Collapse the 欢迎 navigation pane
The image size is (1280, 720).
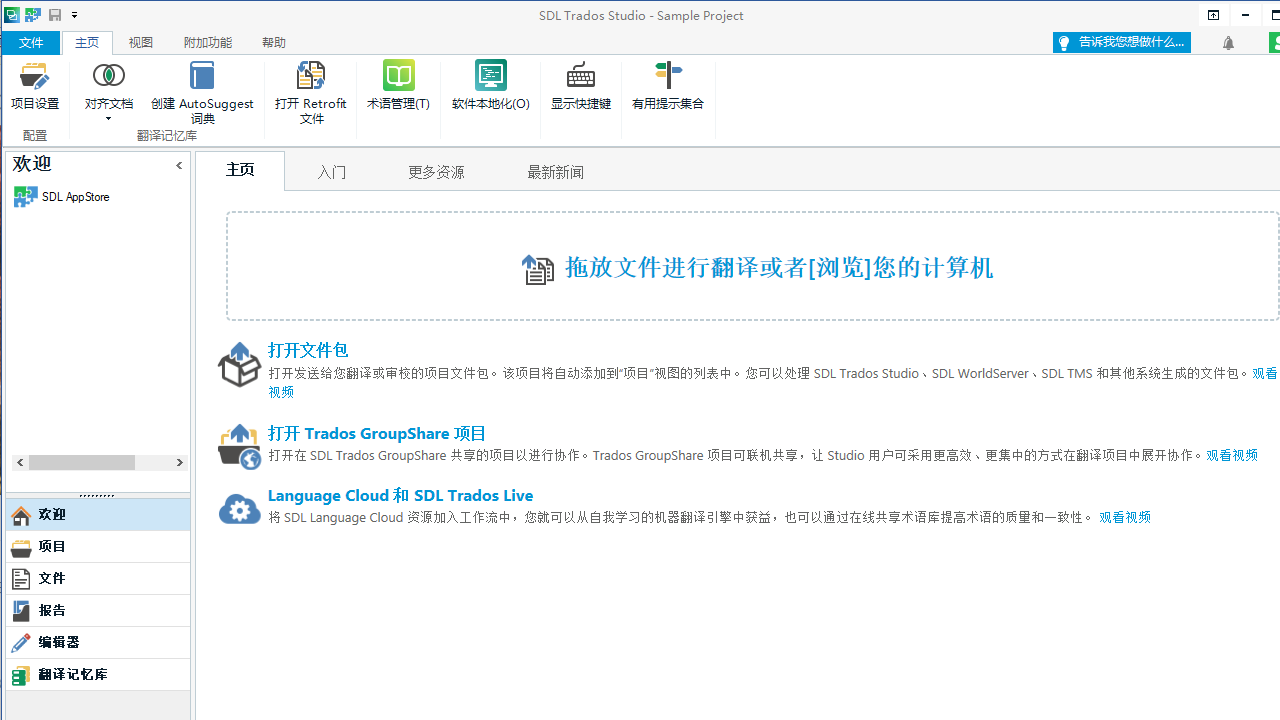point(179,165)
